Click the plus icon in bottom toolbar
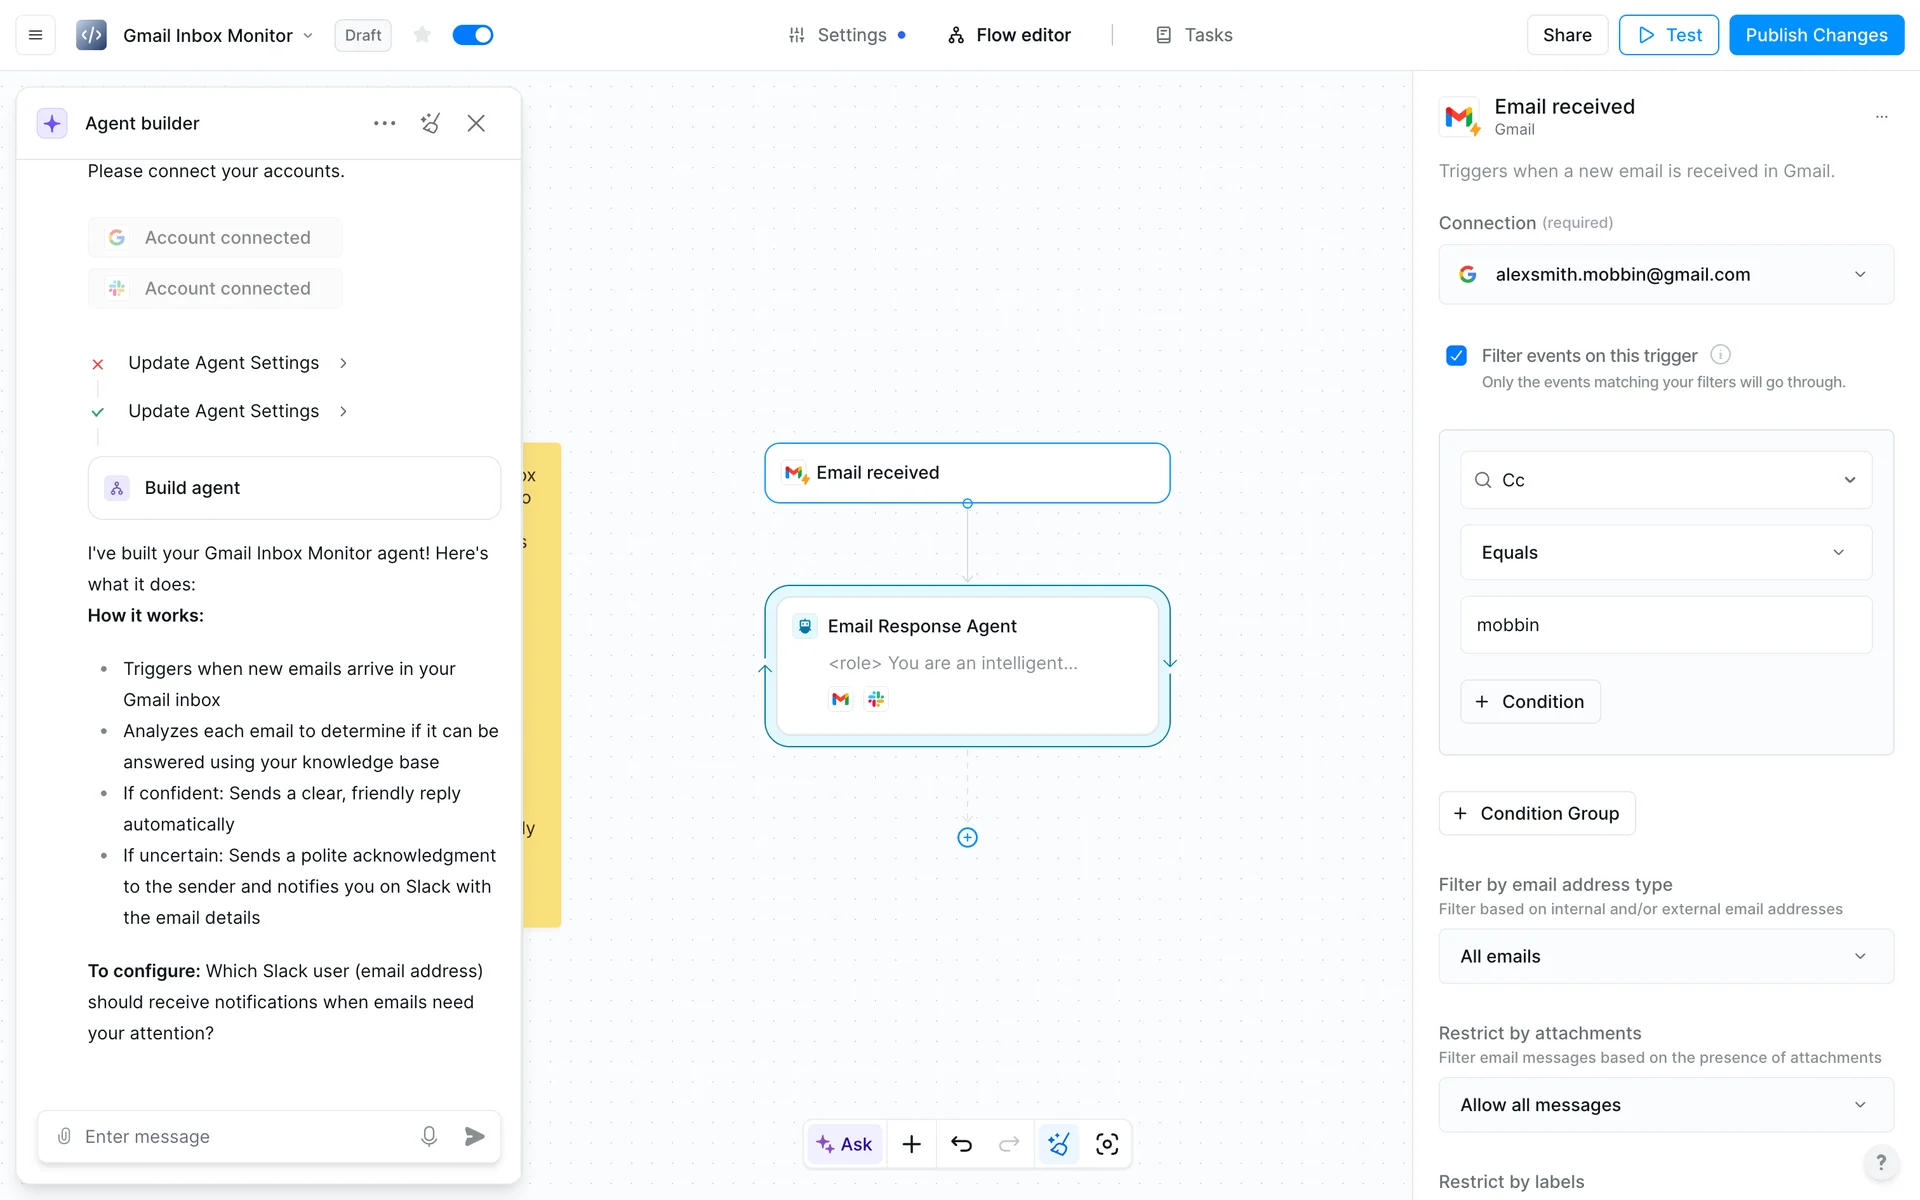 tap(911, 1144)
